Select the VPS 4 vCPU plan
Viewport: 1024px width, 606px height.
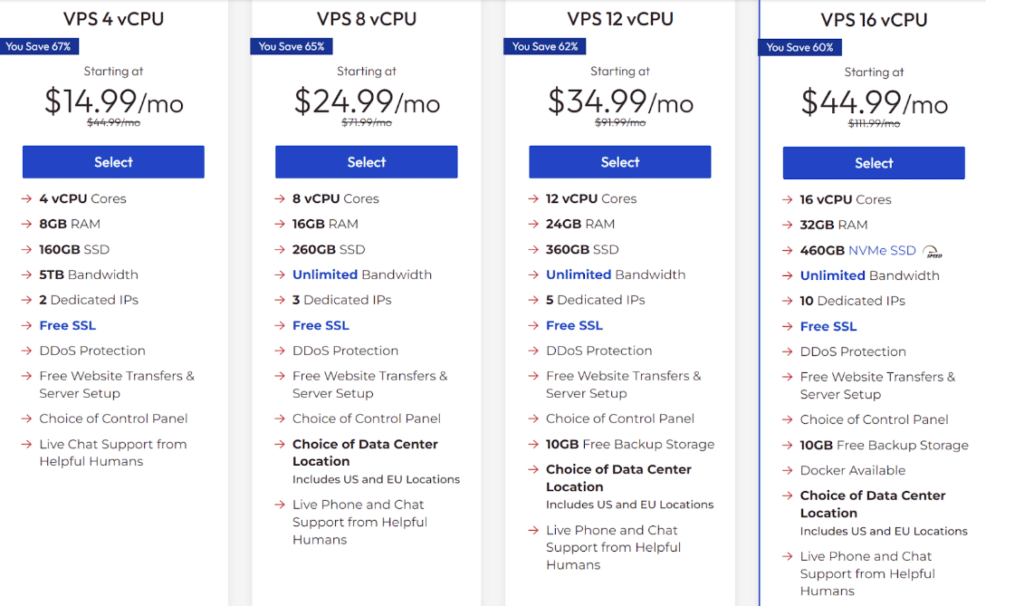(113, 162)
